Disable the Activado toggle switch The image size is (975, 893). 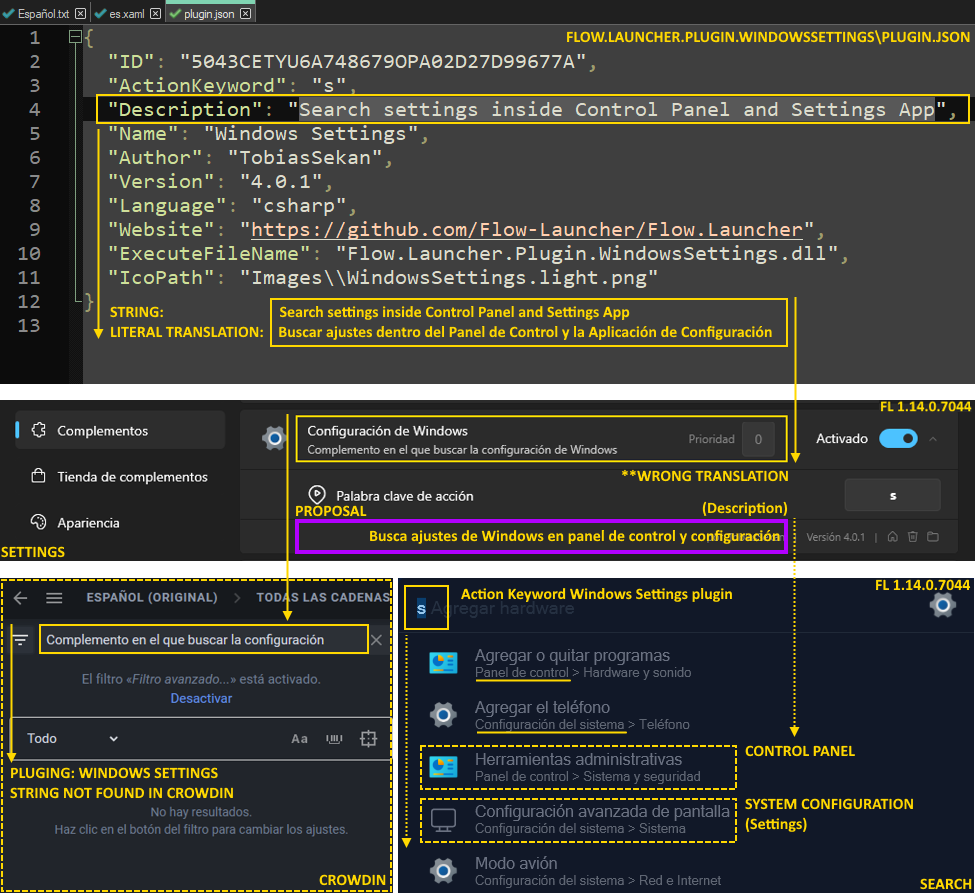(x=898, y=438)
